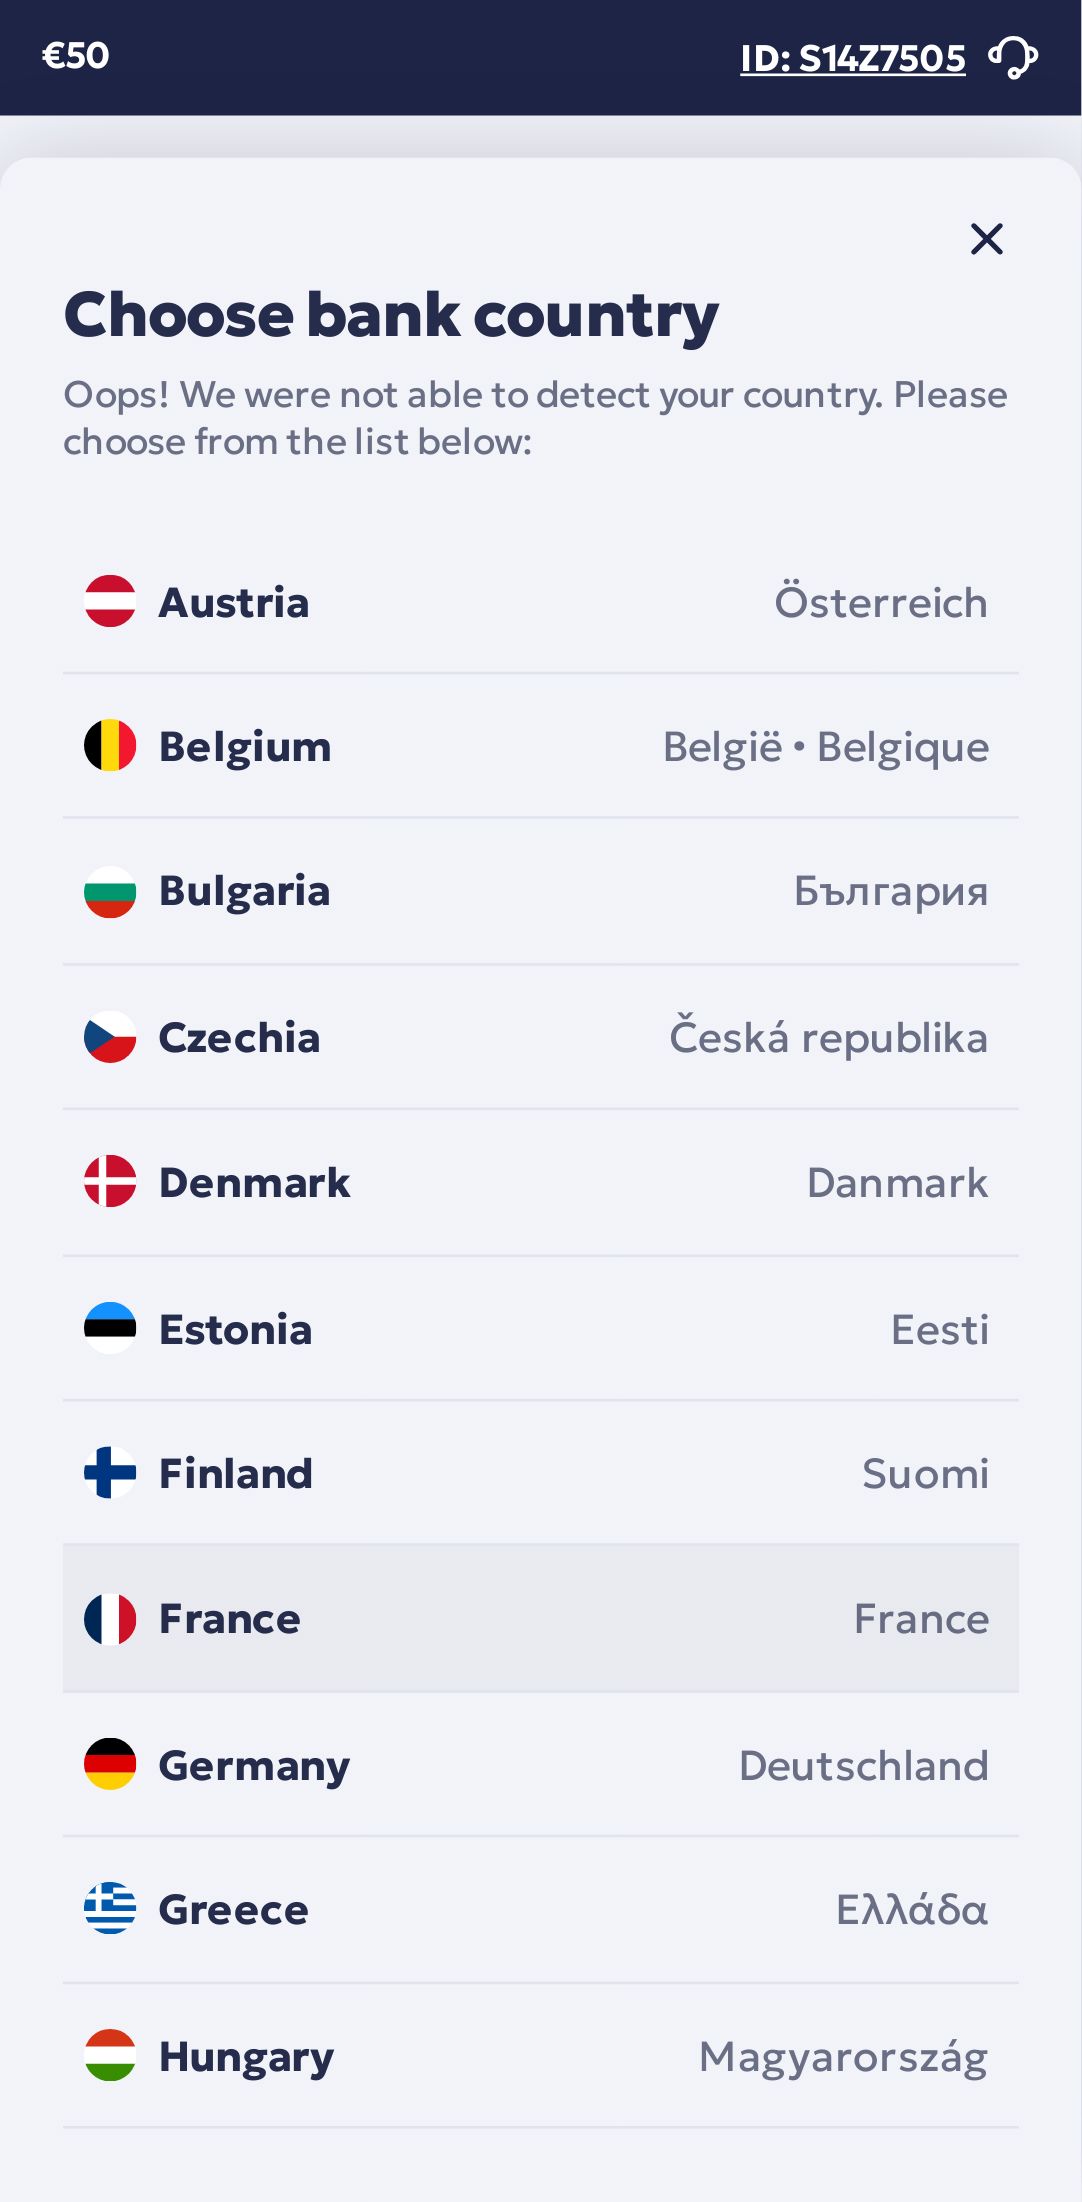The height and width of the screenshot is (2202, 1082).
Task: Click the Bulgaria flag icon
Action: point(110,891)
